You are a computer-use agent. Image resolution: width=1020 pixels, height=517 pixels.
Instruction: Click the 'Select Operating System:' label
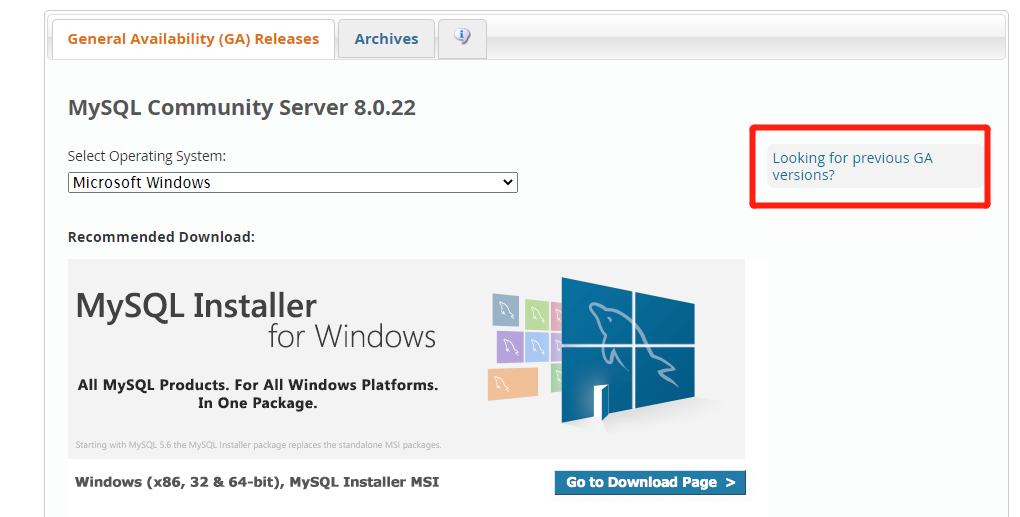tap(147, 156)
